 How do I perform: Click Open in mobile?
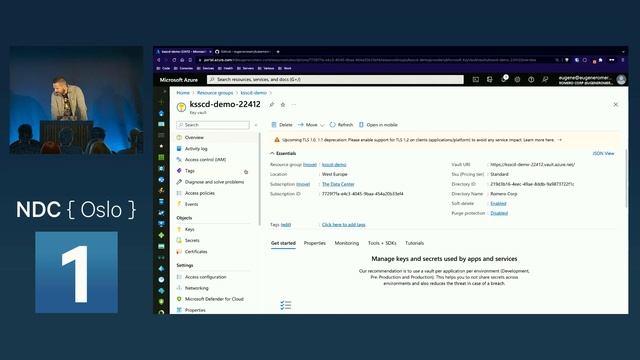click(378, 125)
